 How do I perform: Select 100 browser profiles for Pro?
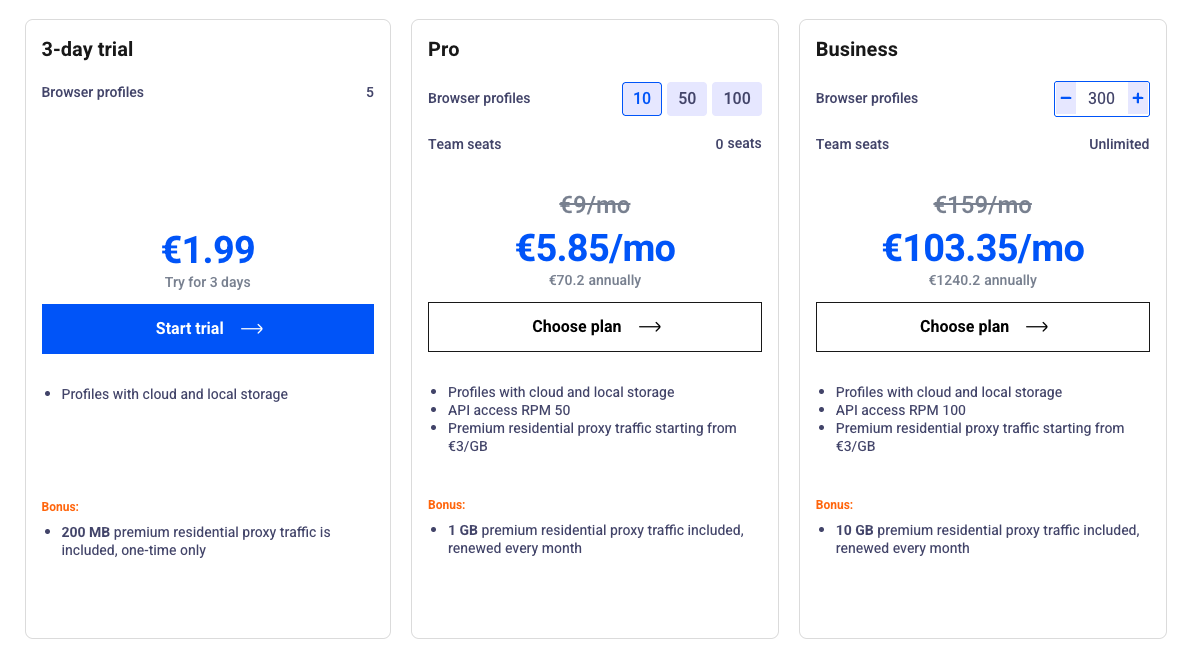[x=737, y=99]
